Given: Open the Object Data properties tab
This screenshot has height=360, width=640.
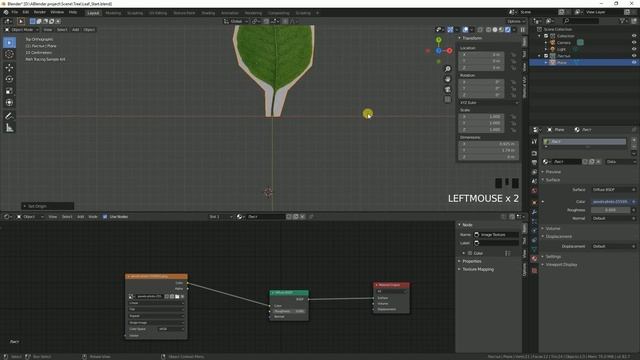Looking at the screenshot, I should point(534,249).
